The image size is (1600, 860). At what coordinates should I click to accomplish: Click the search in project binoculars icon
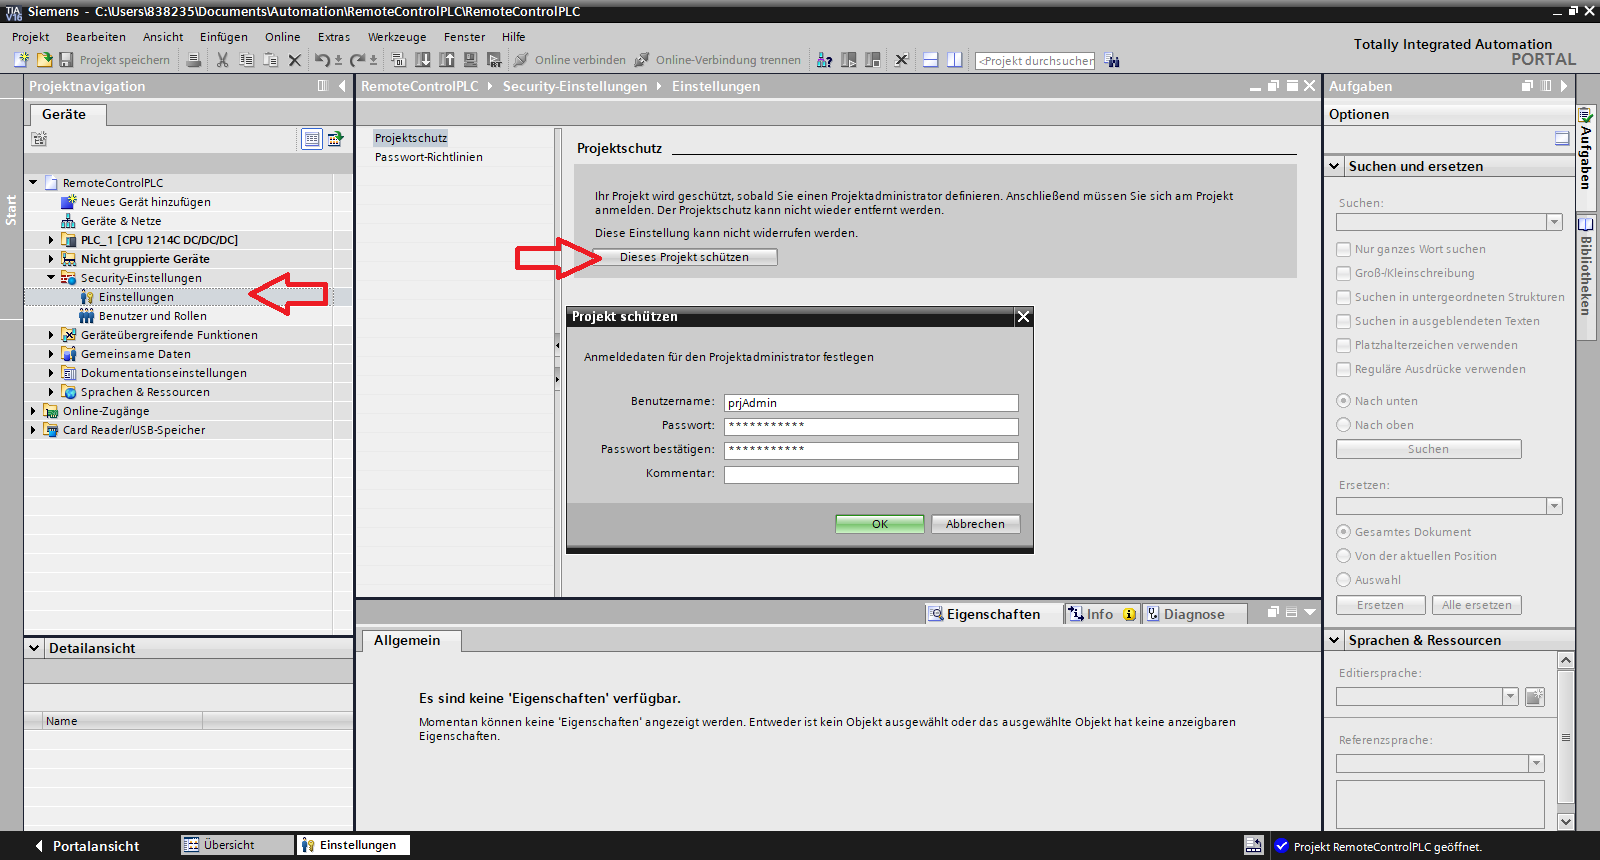1112,60
